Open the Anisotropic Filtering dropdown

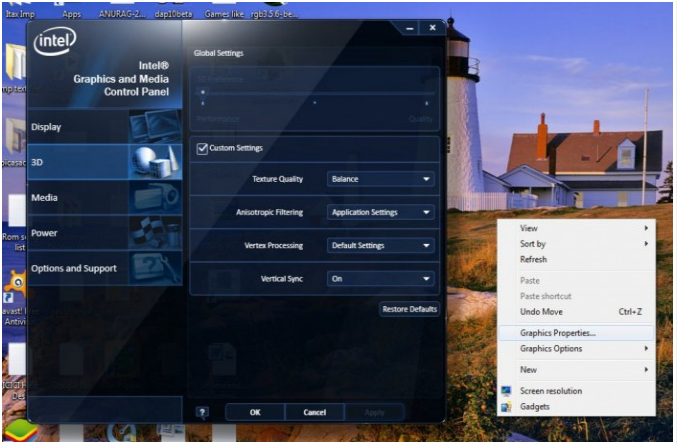(x=381, y=212)
